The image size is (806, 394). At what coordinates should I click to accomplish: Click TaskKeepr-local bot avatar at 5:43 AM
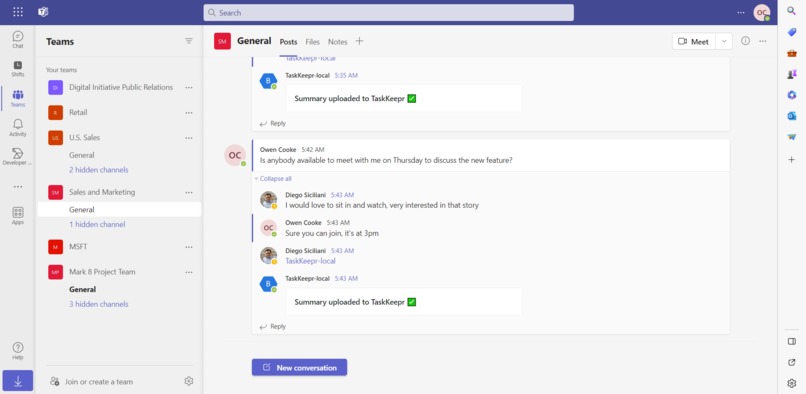point(268,284)
